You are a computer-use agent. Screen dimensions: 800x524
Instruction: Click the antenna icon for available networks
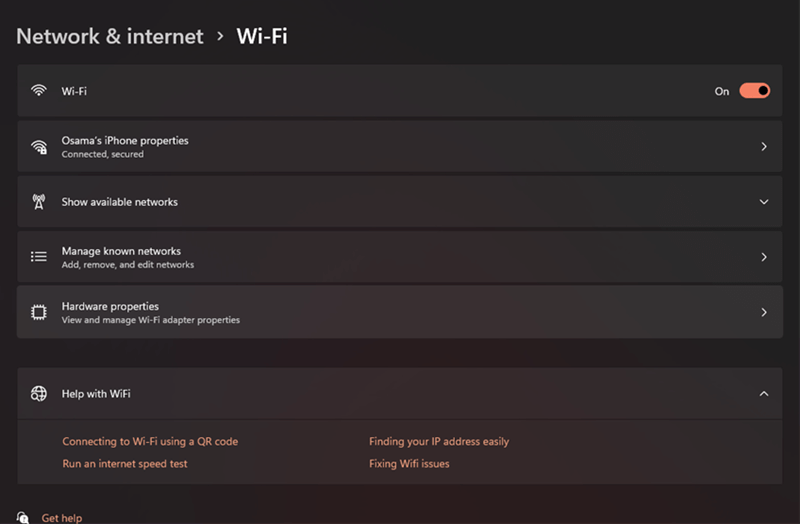click(39, 202)
